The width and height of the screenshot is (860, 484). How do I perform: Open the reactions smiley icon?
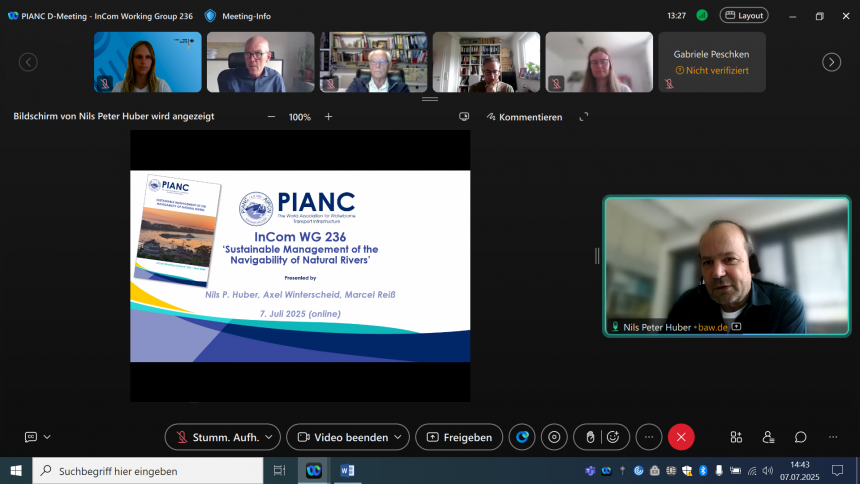pos(613,437)
